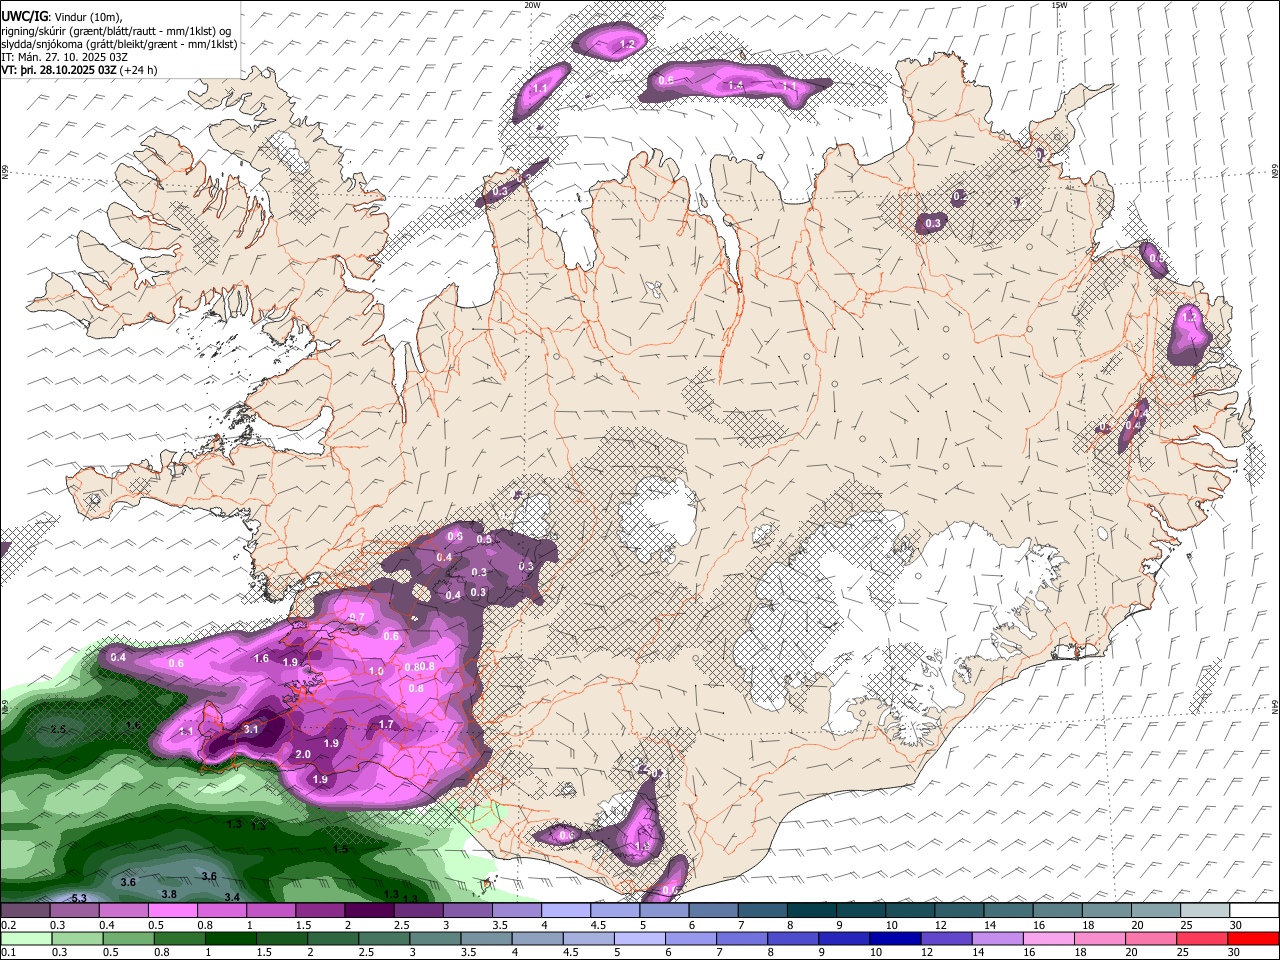Click the 'slydda/snjókoma' legend description line
Screen dimensions: 1280x960
(x=119, y=44)
